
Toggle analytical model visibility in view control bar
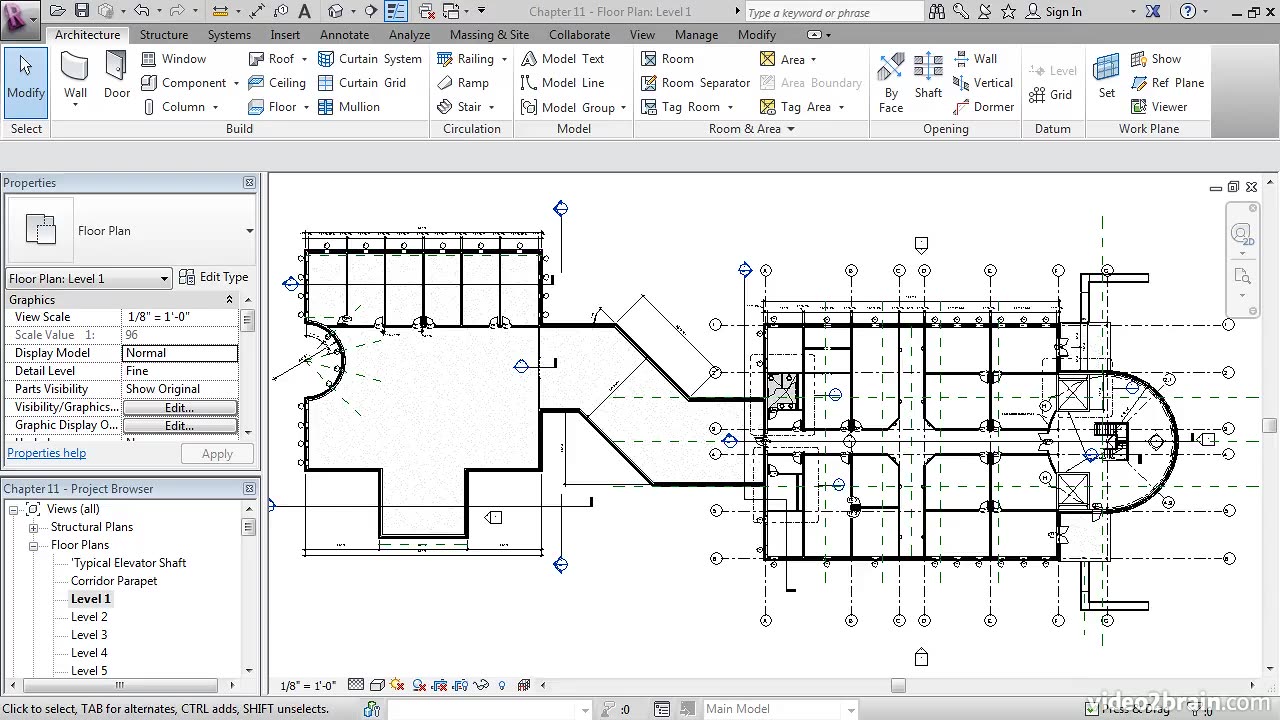click(524, 685)
